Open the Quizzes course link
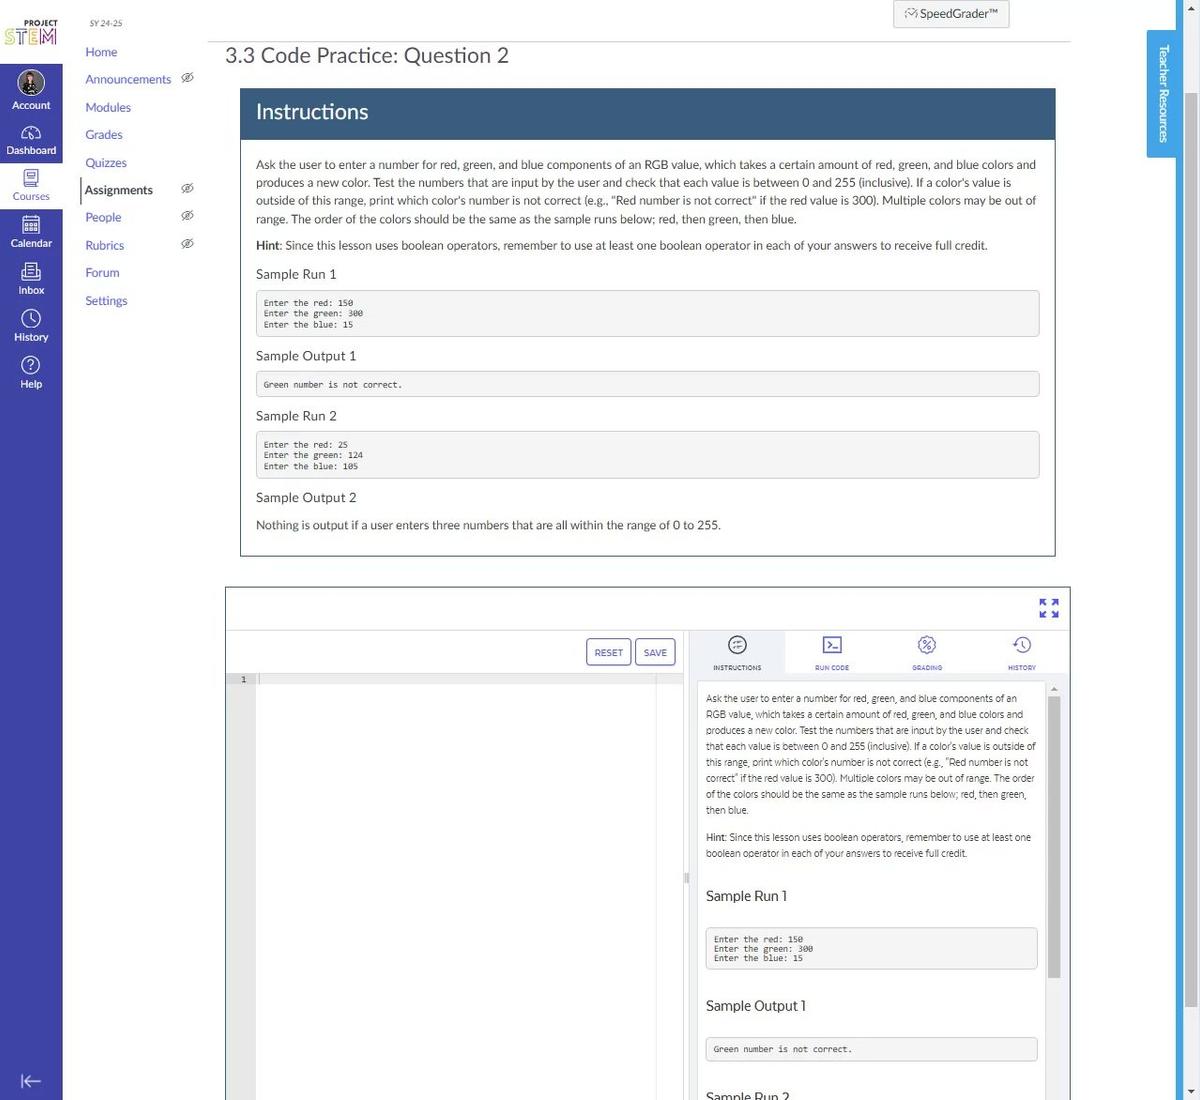The image size is (1200, 1100). [106, 162]
